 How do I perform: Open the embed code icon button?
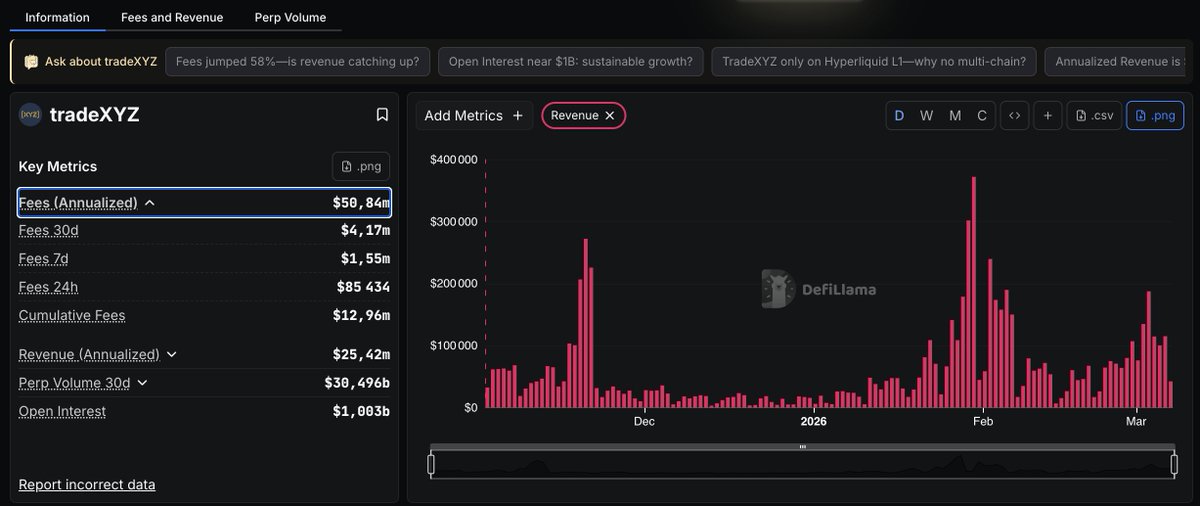(x=1014, y=116)
